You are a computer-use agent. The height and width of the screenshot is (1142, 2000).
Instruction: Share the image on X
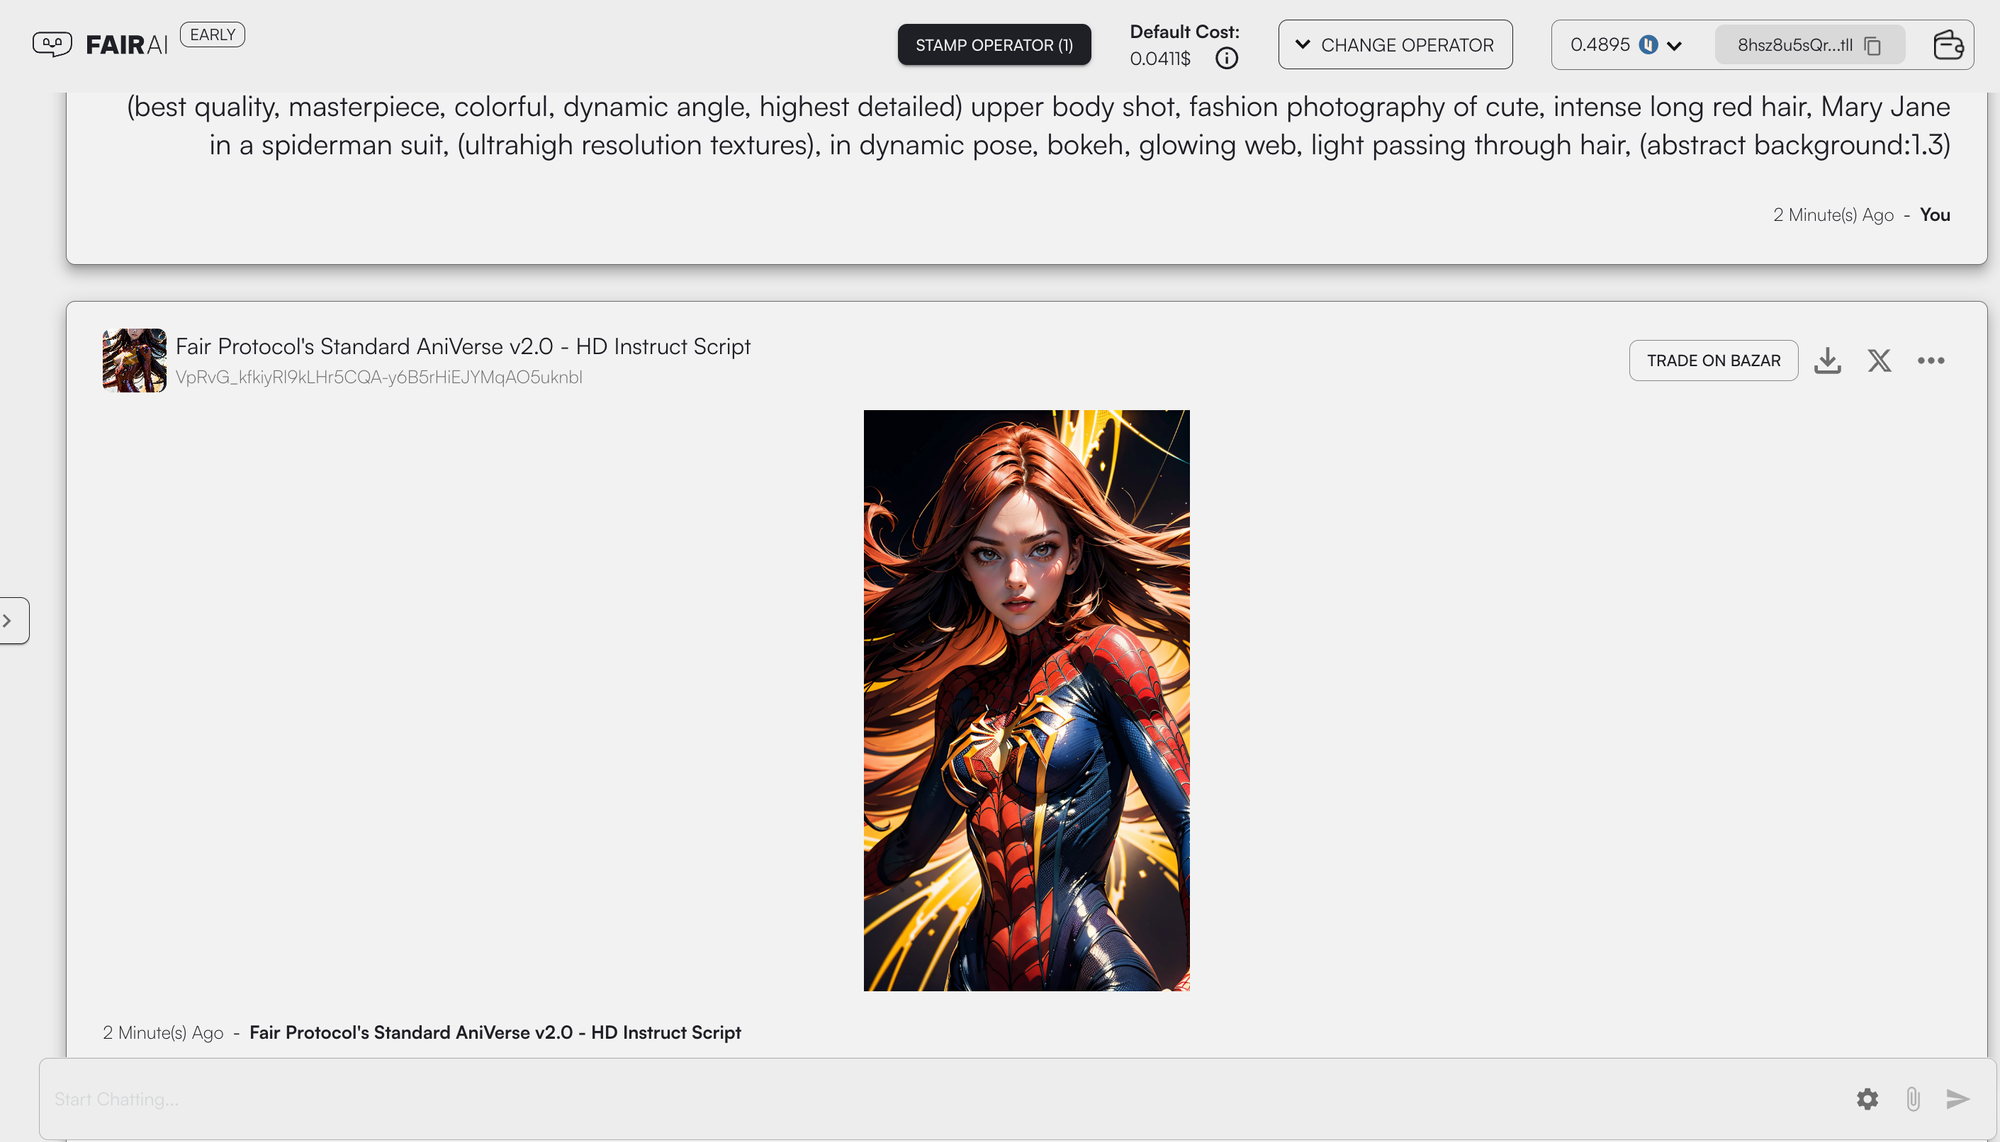click(x=1880, y=361)
